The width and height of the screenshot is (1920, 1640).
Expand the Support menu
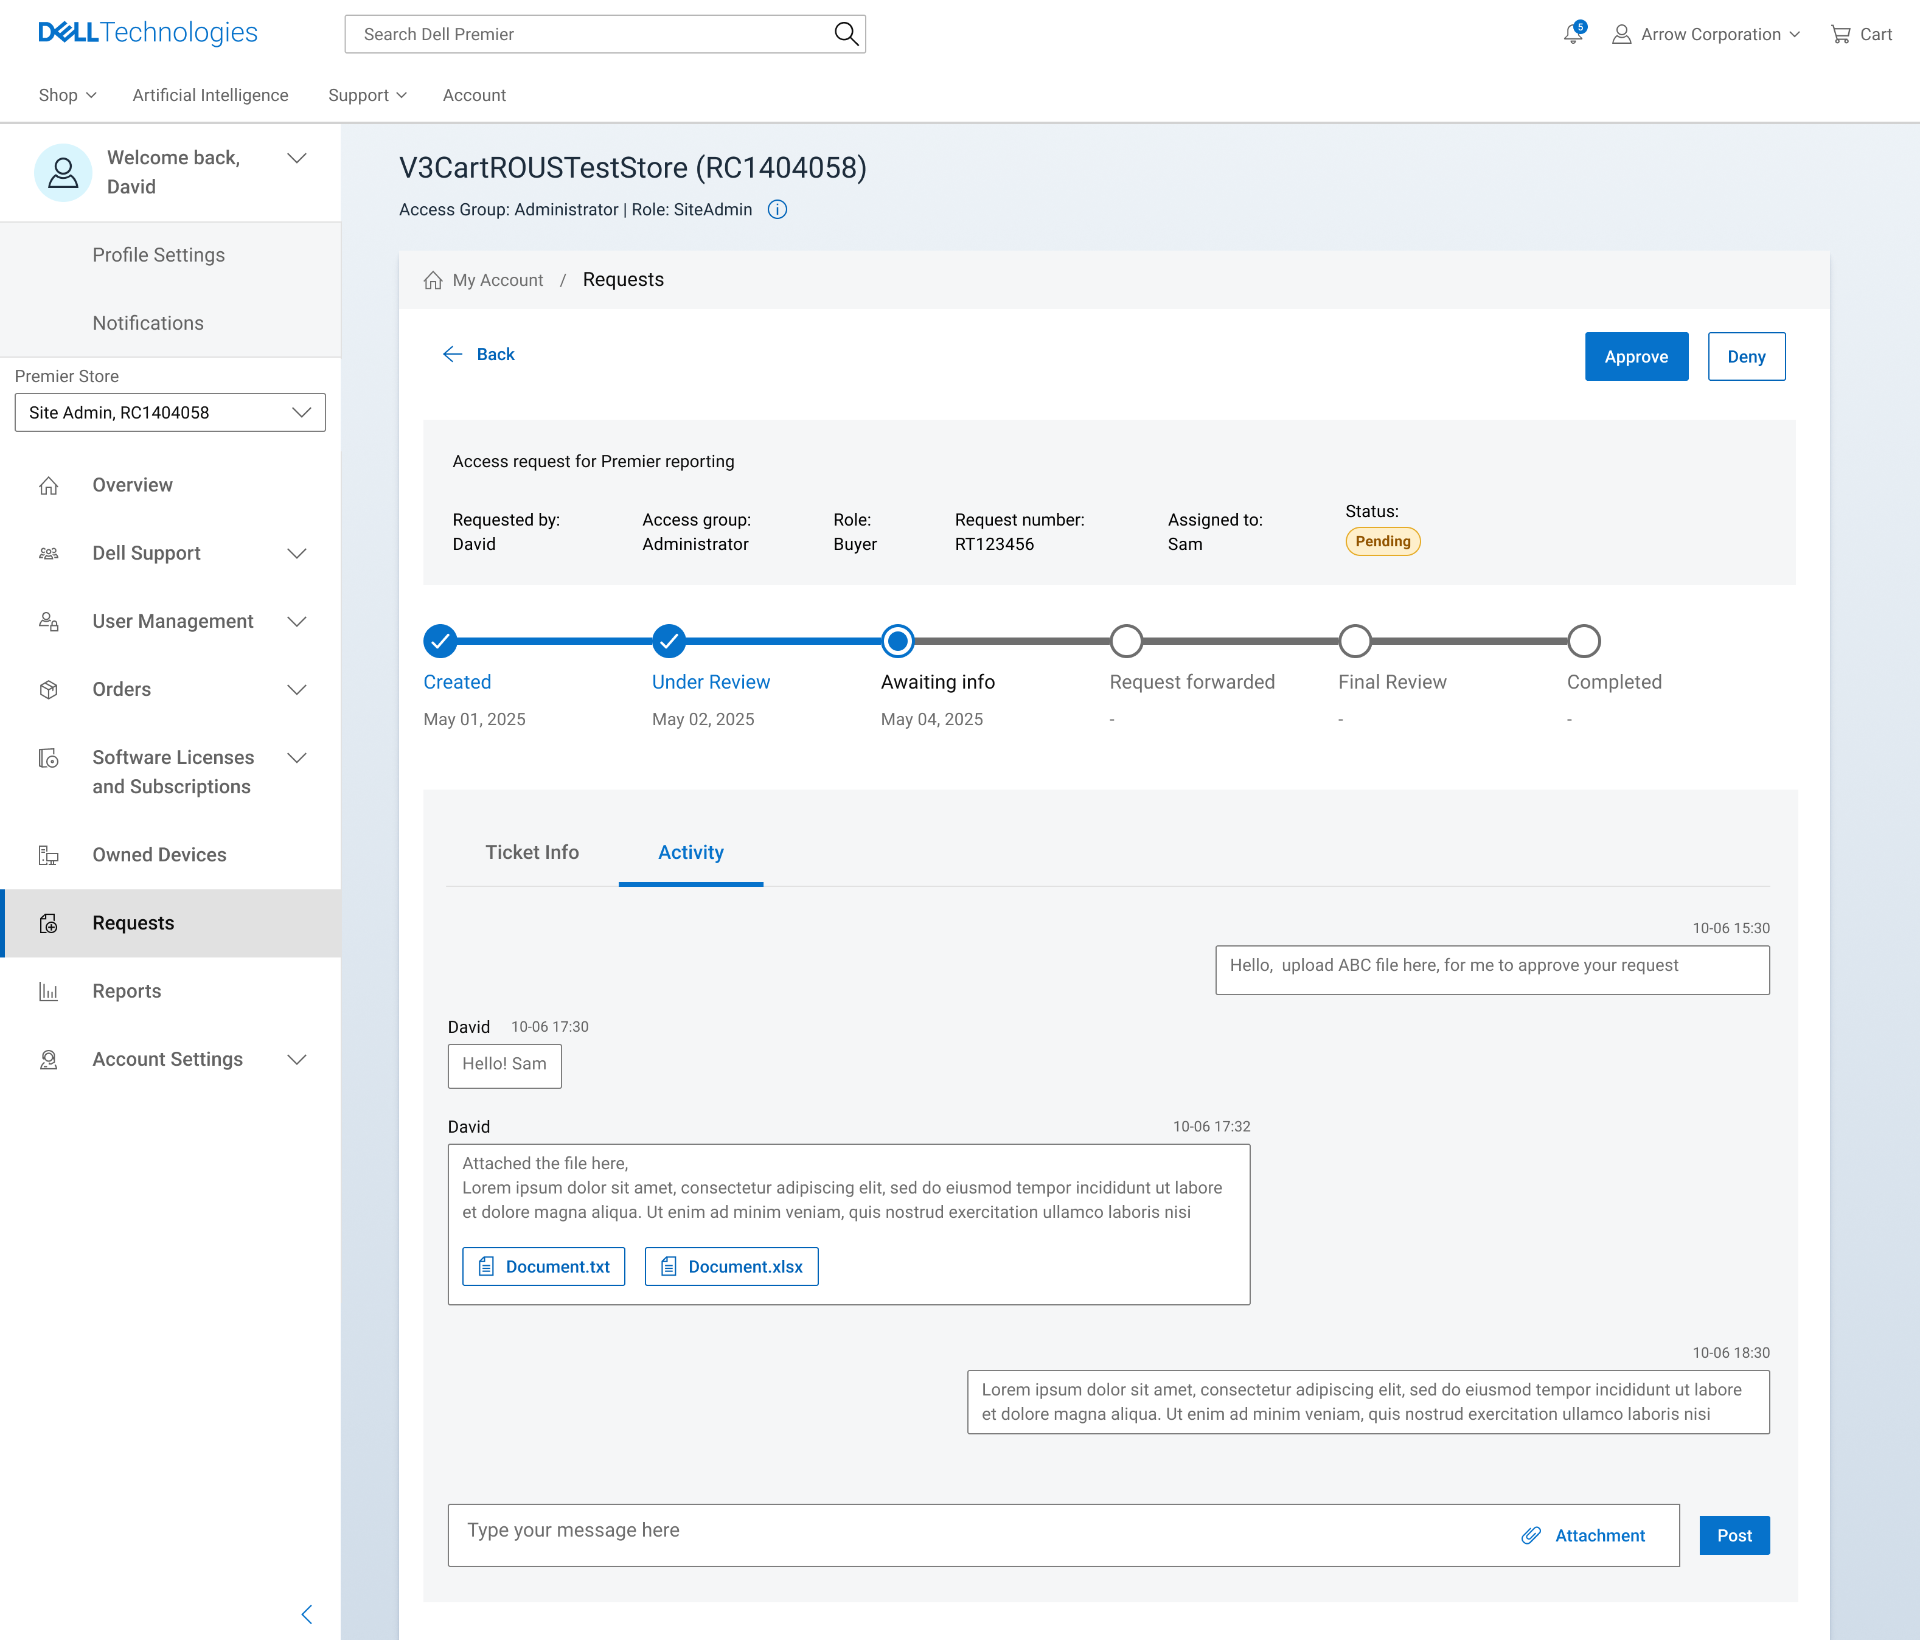367,95
